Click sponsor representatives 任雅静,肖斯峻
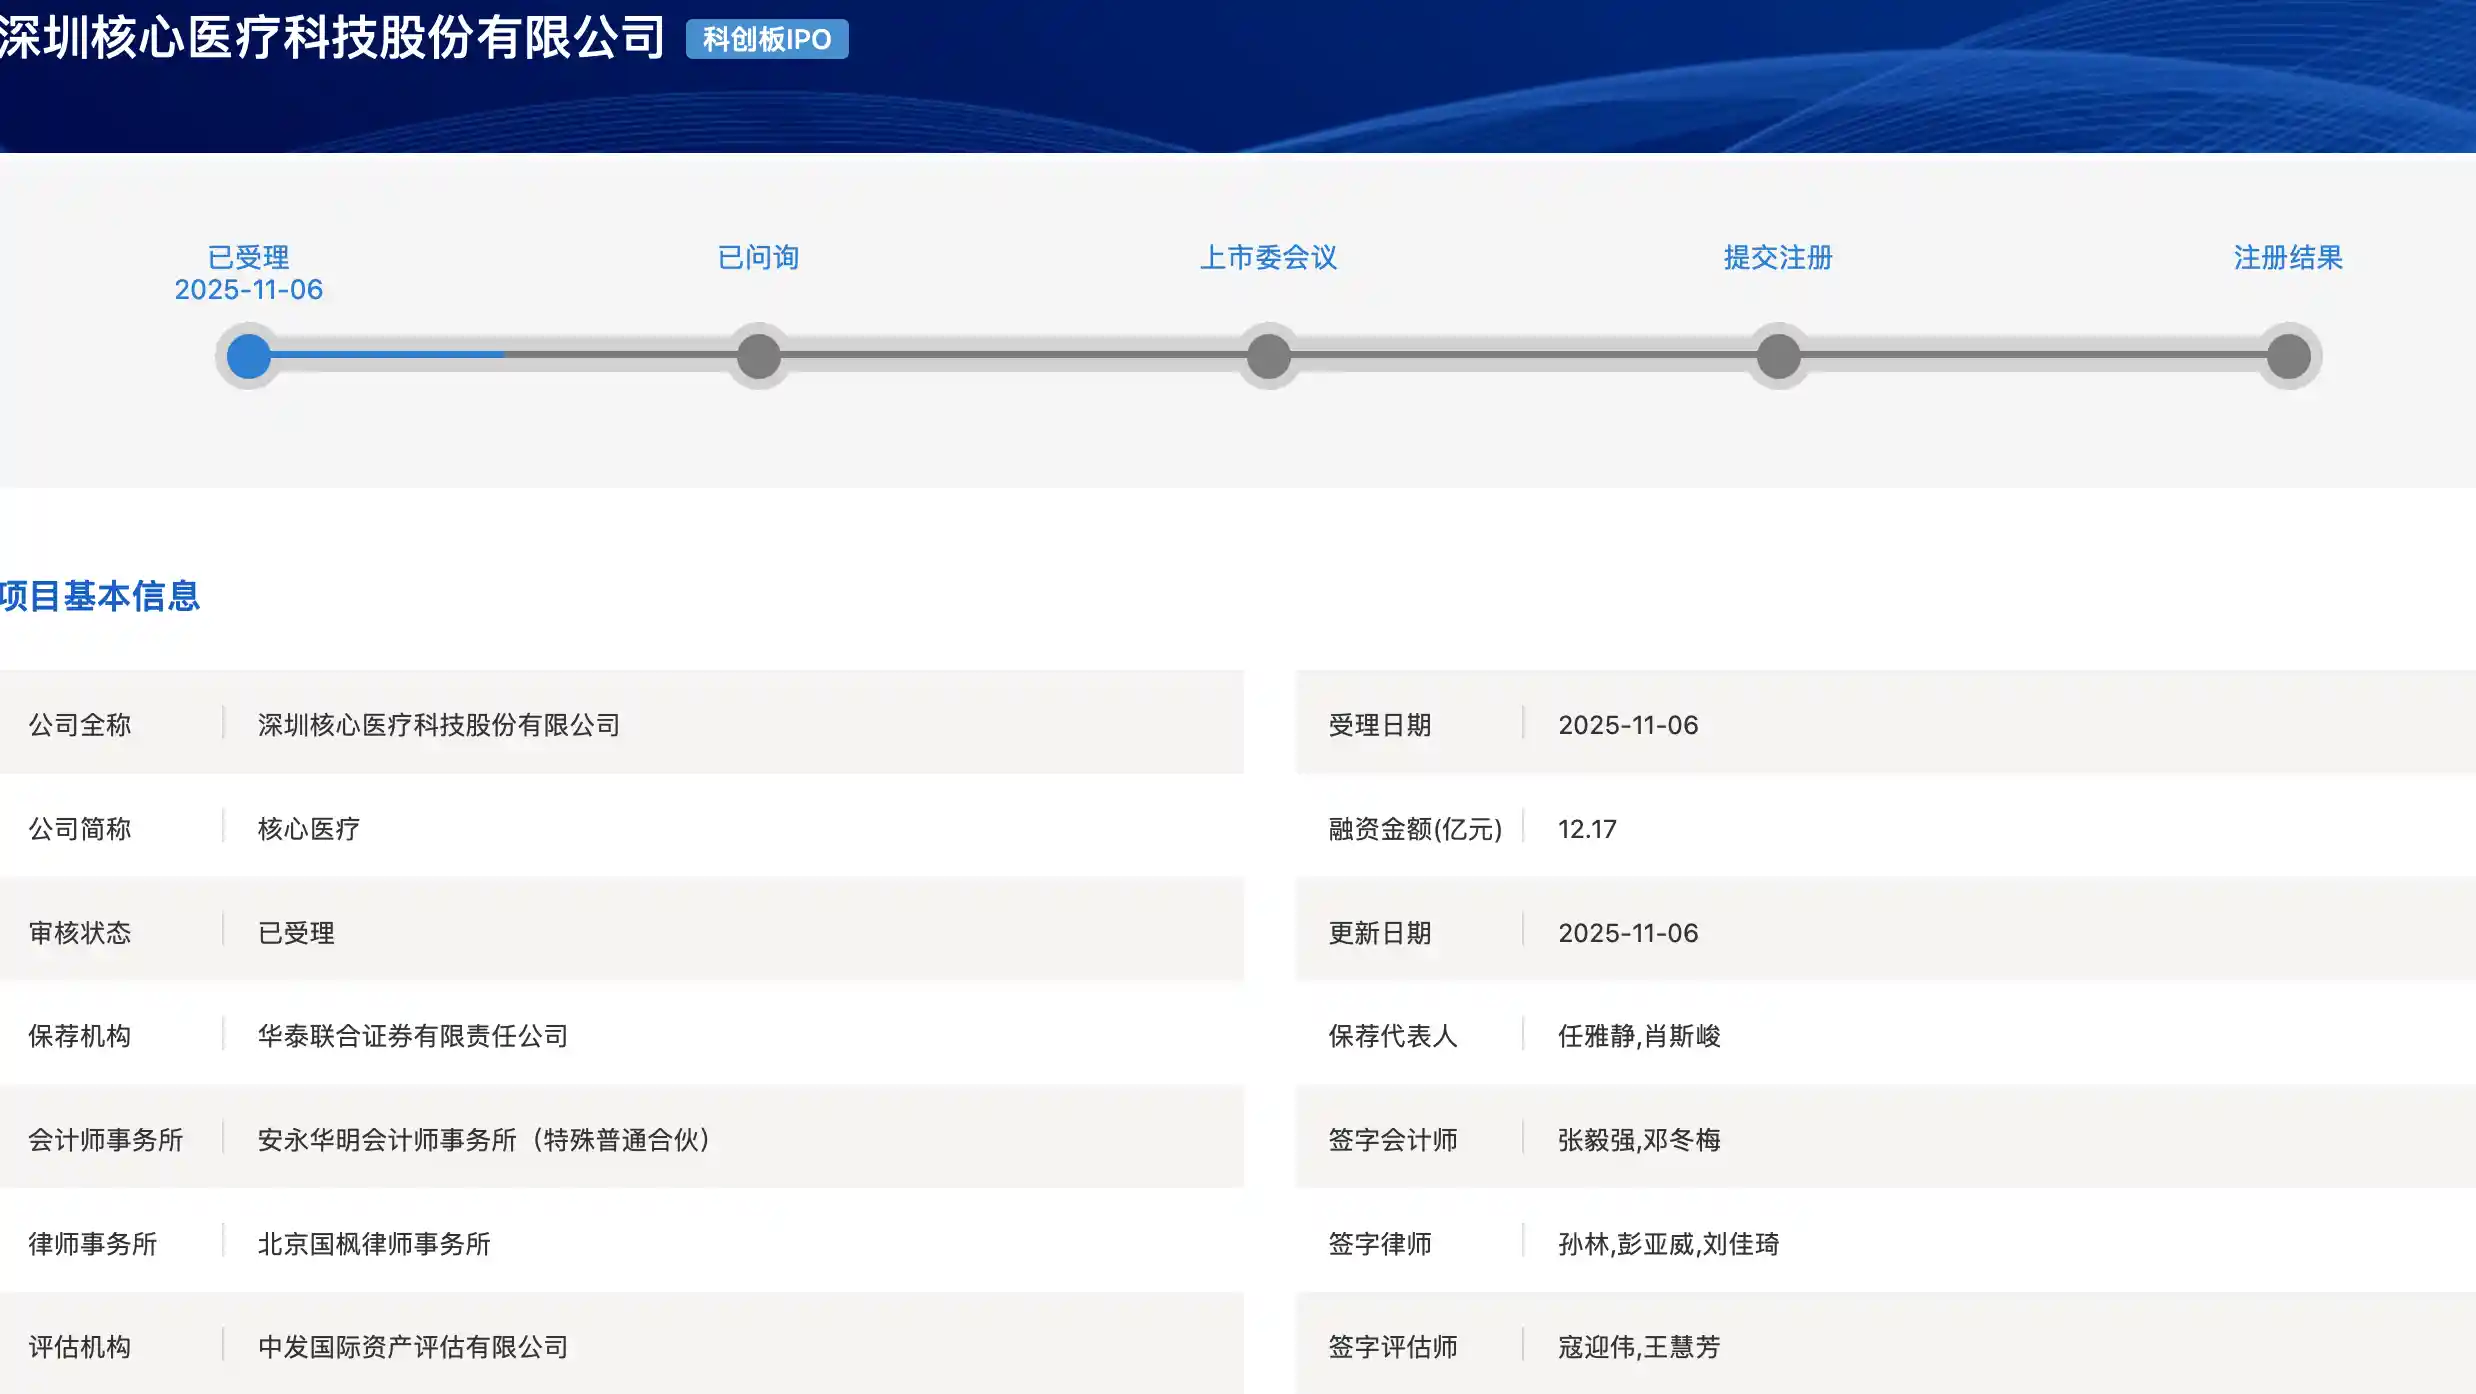The image size is (2476, 1394). [x=1637, y=1036]
